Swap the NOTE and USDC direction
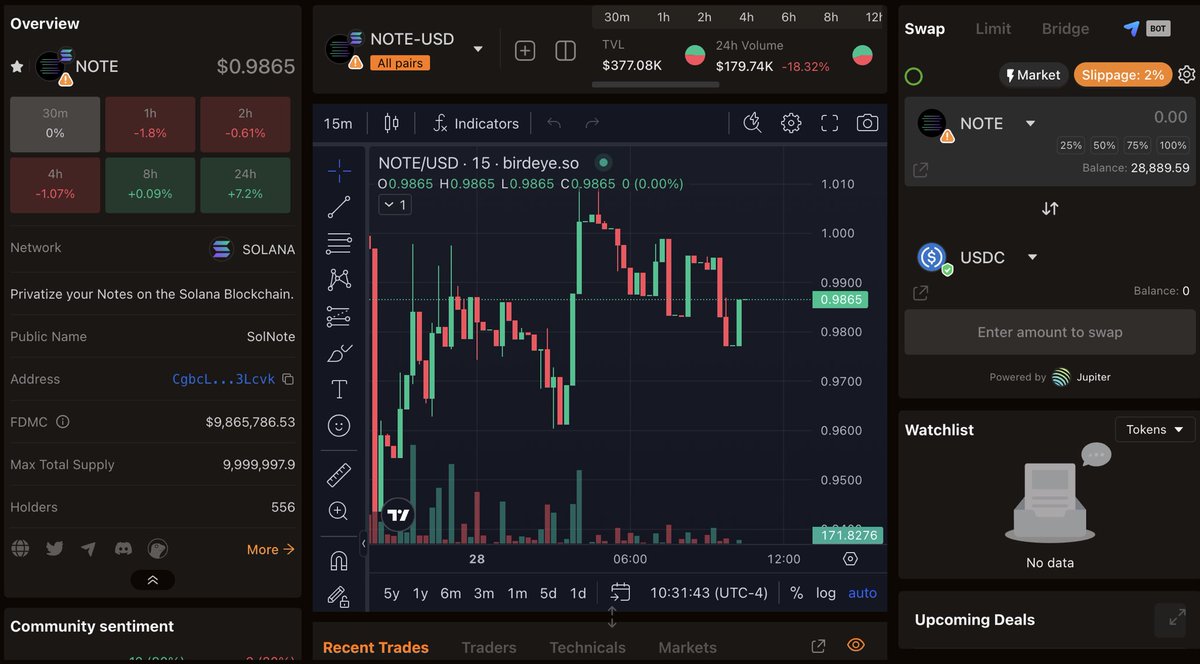Viewport: 1200px width, 664px height. click(1050, 209)
